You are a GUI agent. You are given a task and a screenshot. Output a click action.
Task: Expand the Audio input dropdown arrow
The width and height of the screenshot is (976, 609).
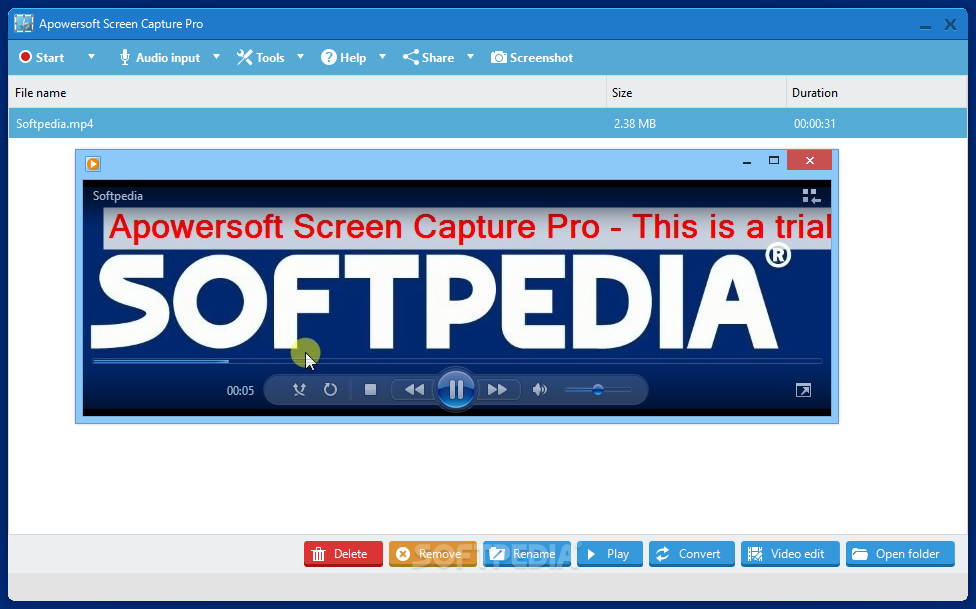tap(217, 57)
